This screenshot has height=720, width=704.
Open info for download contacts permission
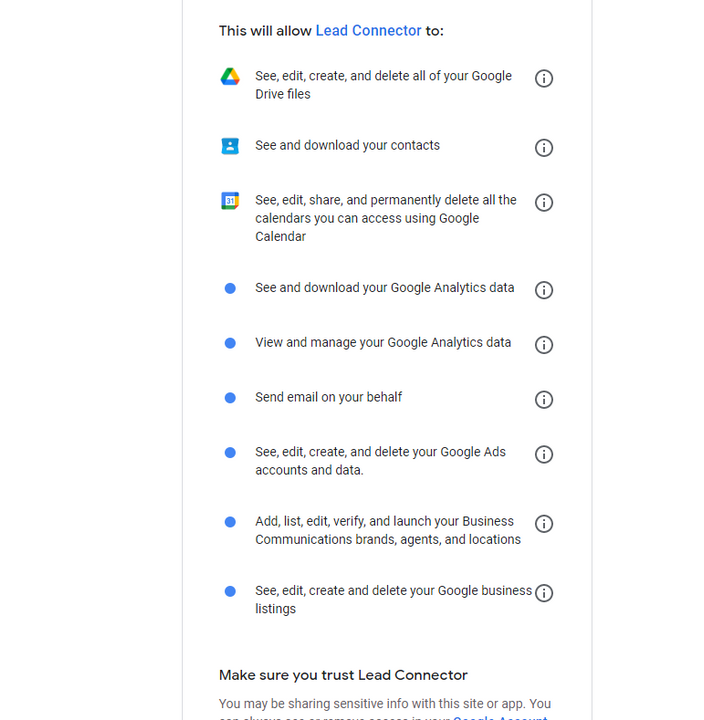pos(544,148)
